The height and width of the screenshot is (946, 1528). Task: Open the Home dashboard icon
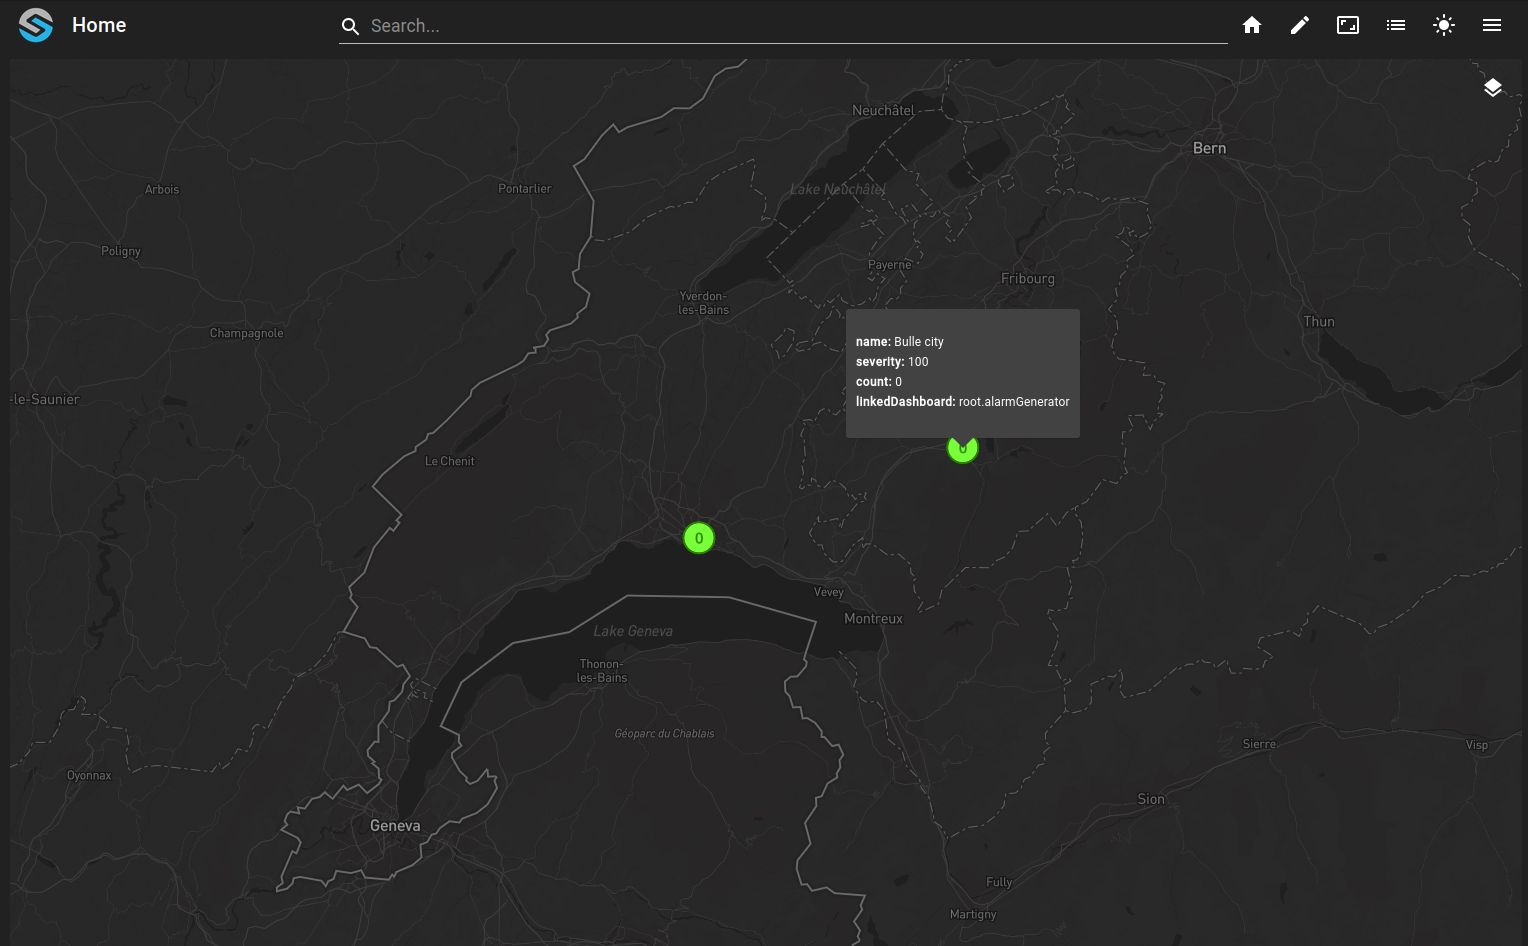tap(1252, 25)
